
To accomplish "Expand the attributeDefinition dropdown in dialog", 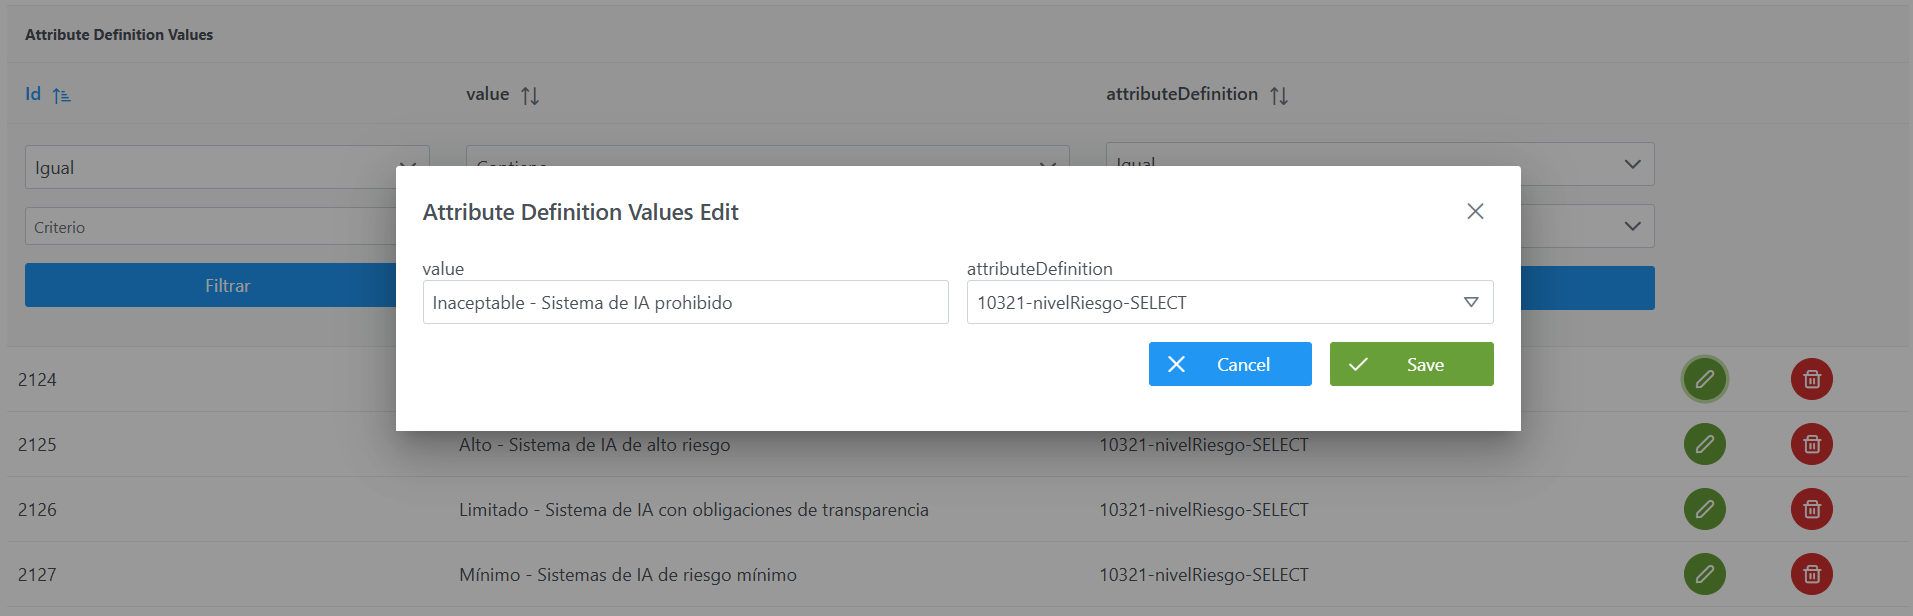I will 1471,302.
